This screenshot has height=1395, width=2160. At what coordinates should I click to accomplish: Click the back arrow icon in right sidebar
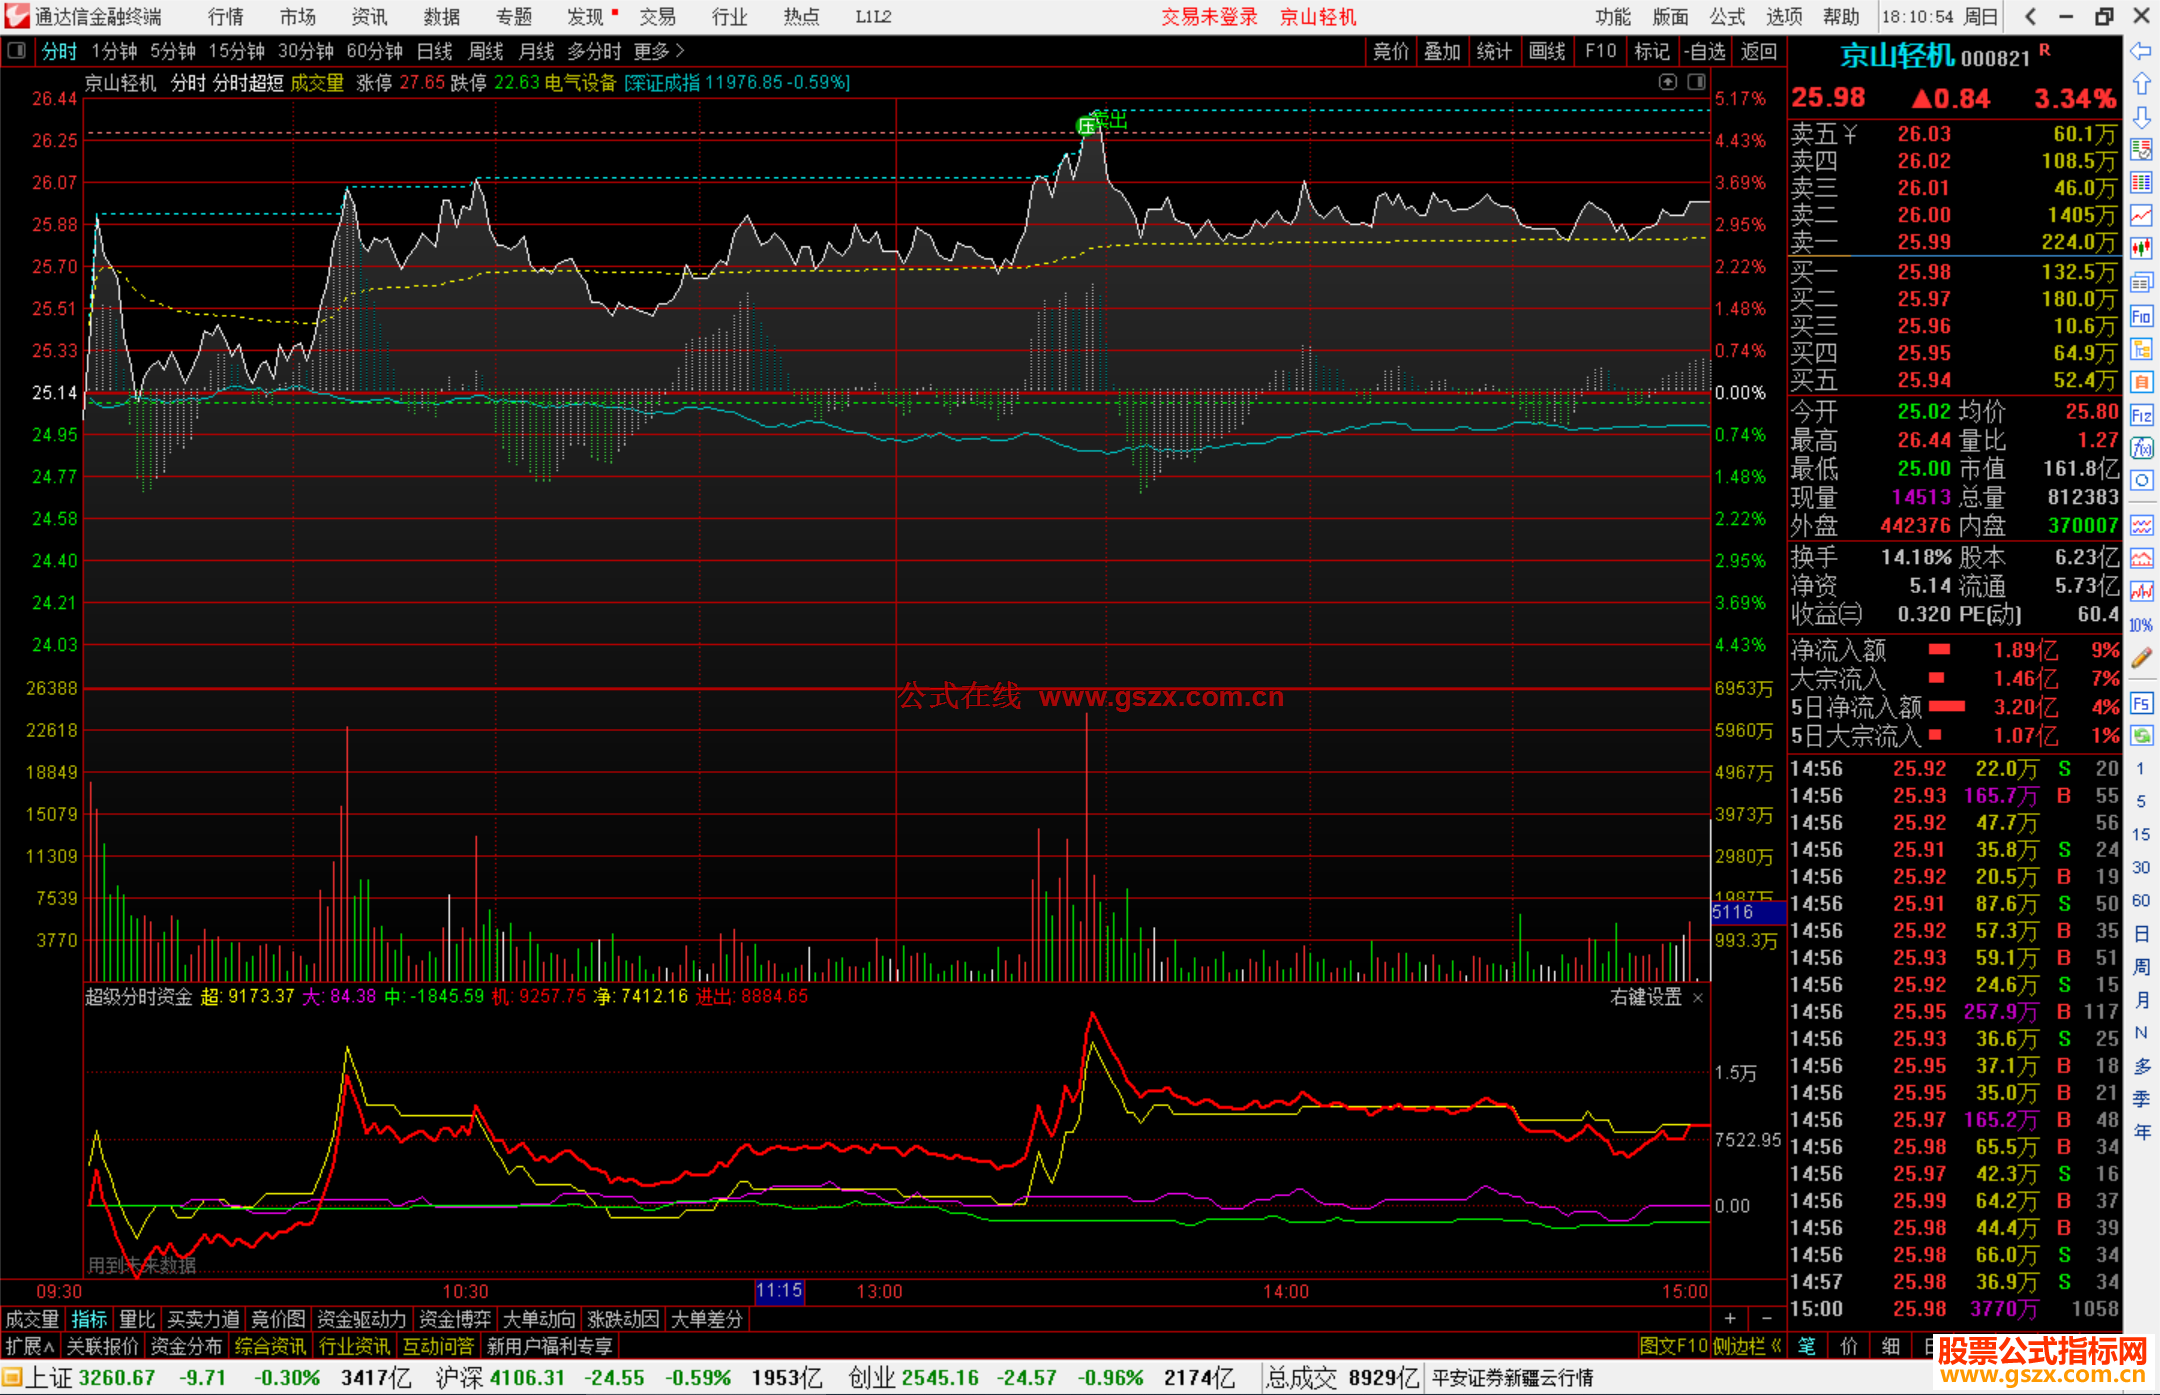coord(2141,51)
